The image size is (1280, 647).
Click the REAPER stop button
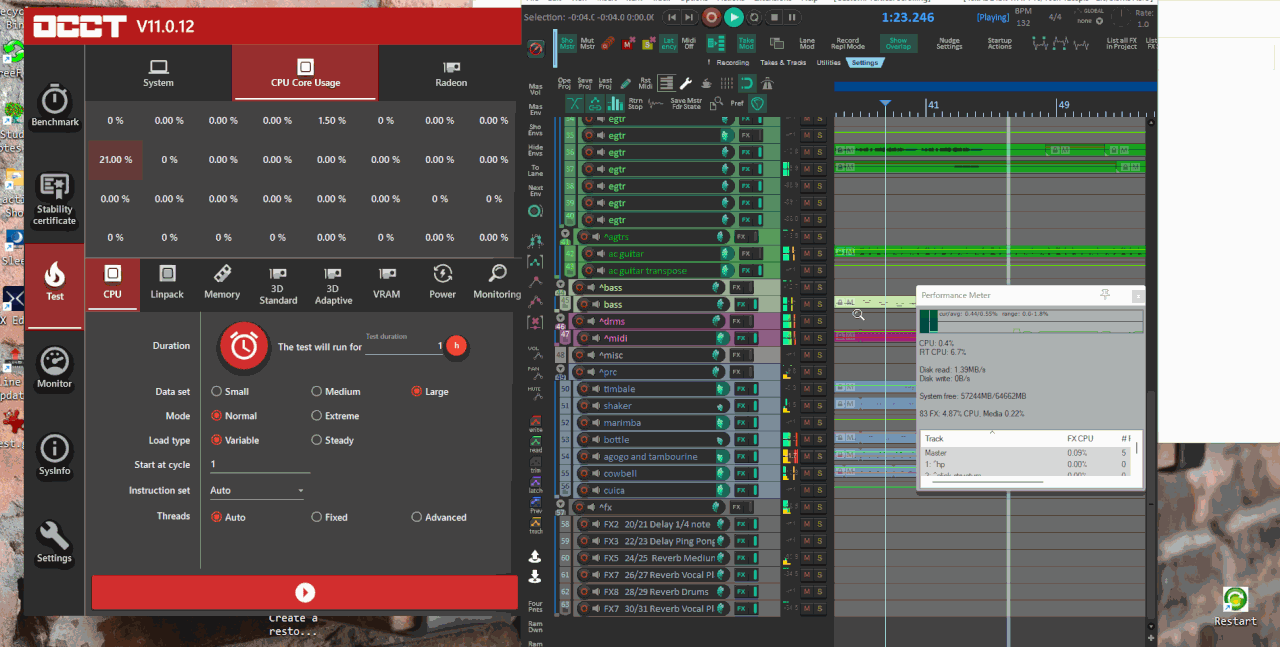773,17
